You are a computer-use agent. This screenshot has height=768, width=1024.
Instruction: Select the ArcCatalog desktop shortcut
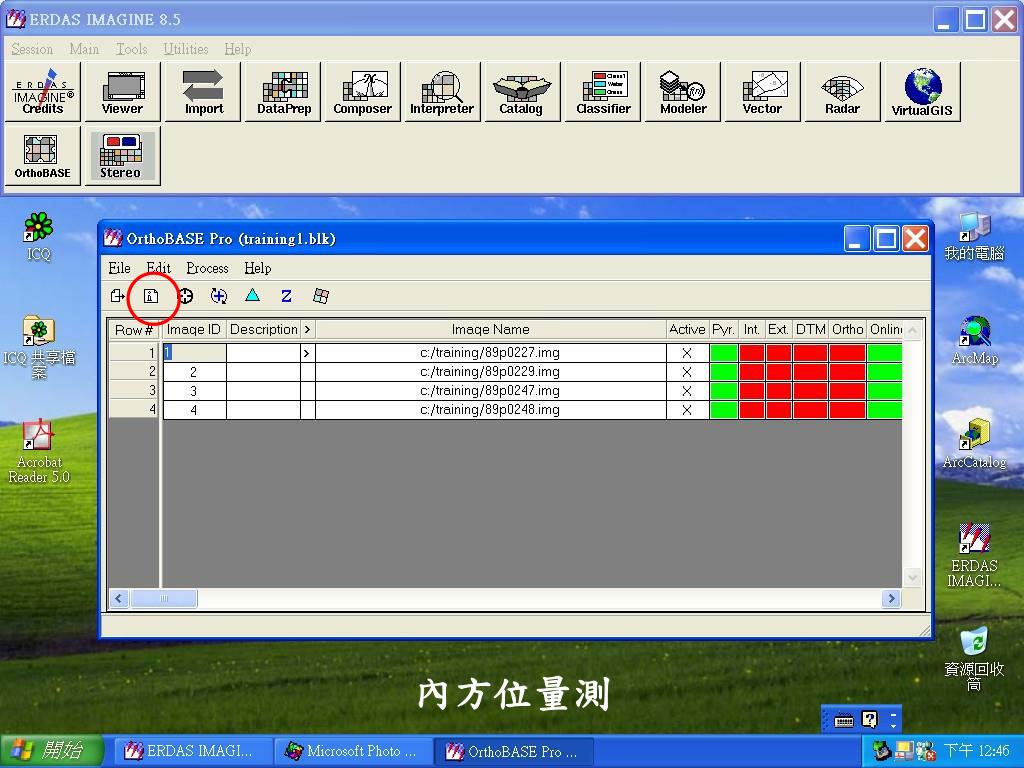tap(974, 444)
